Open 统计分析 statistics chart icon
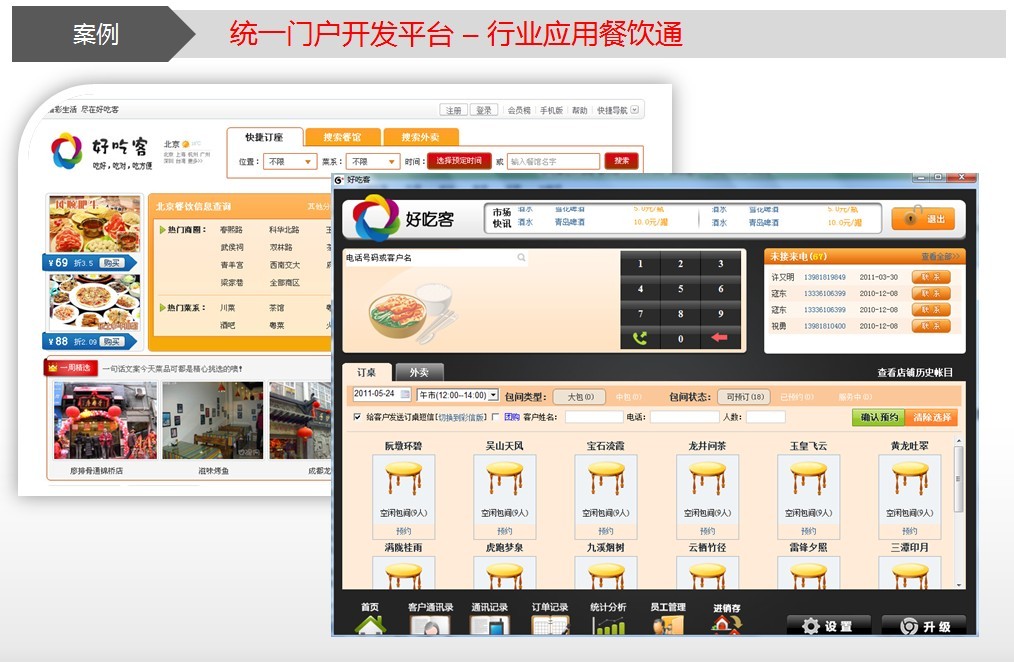The height and width of the screenshot is (662, 1014). (609, 625)
